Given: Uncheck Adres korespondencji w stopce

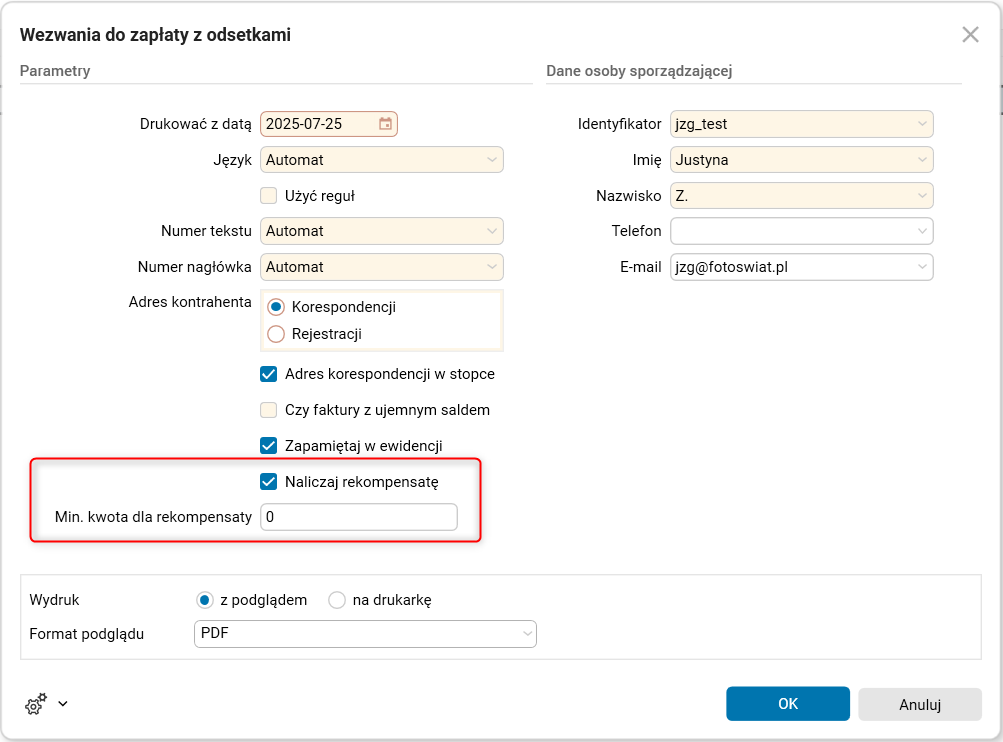Looking at the screenshot, I should point(269,374).
